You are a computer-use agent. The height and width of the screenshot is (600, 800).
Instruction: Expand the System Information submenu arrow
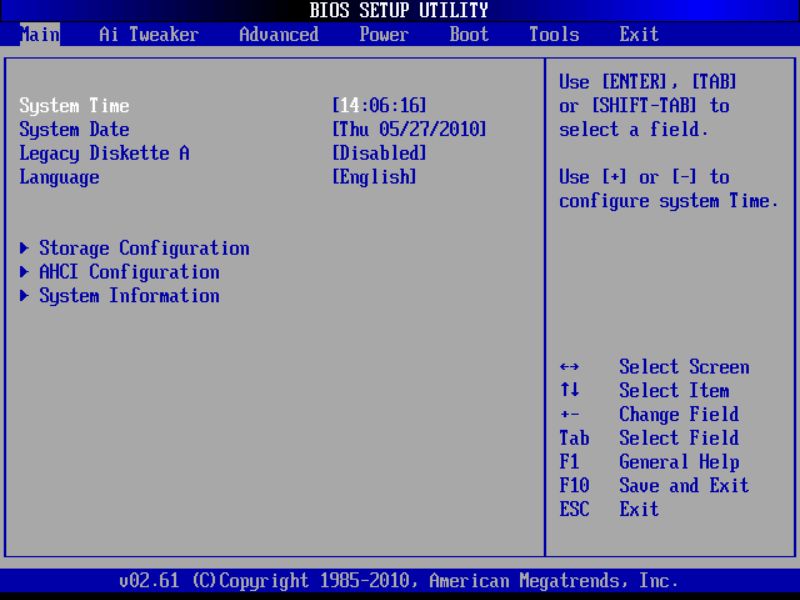23,296
